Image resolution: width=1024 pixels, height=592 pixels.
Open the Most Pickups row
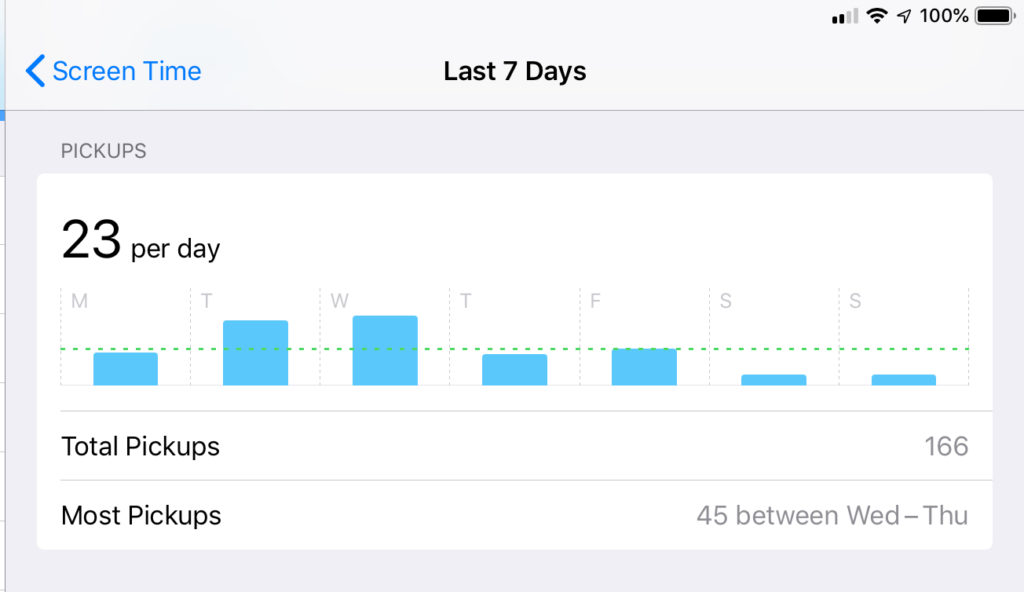click(x=515, y=516)
